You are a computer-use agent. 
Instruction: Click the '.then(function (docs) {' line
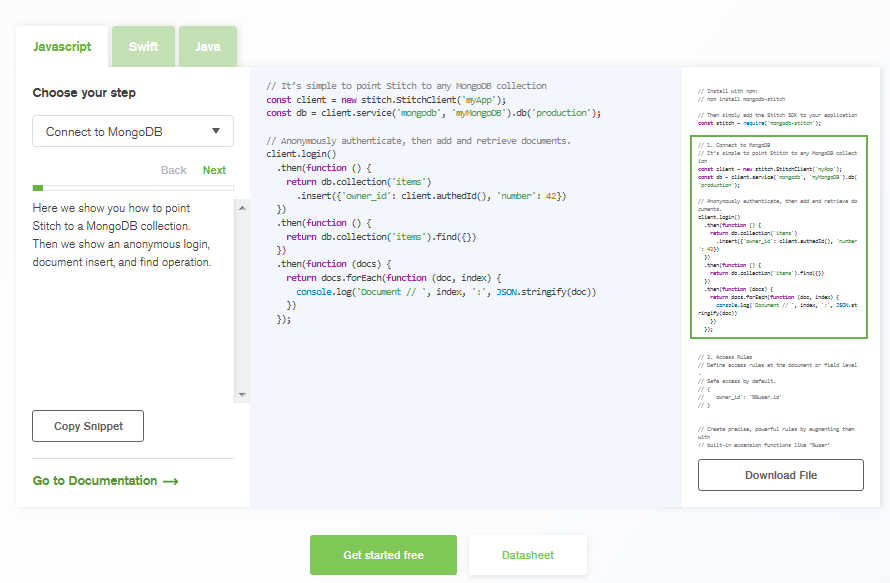[x=334, y=264]
